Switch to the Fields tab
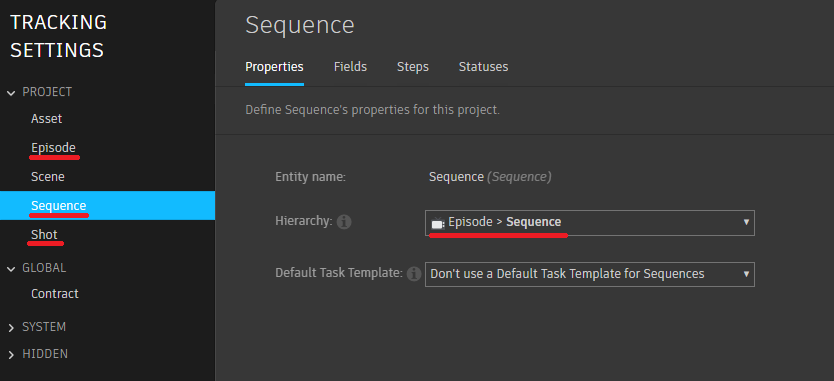Screen dimensions: 834x381 tap(351, 67)
